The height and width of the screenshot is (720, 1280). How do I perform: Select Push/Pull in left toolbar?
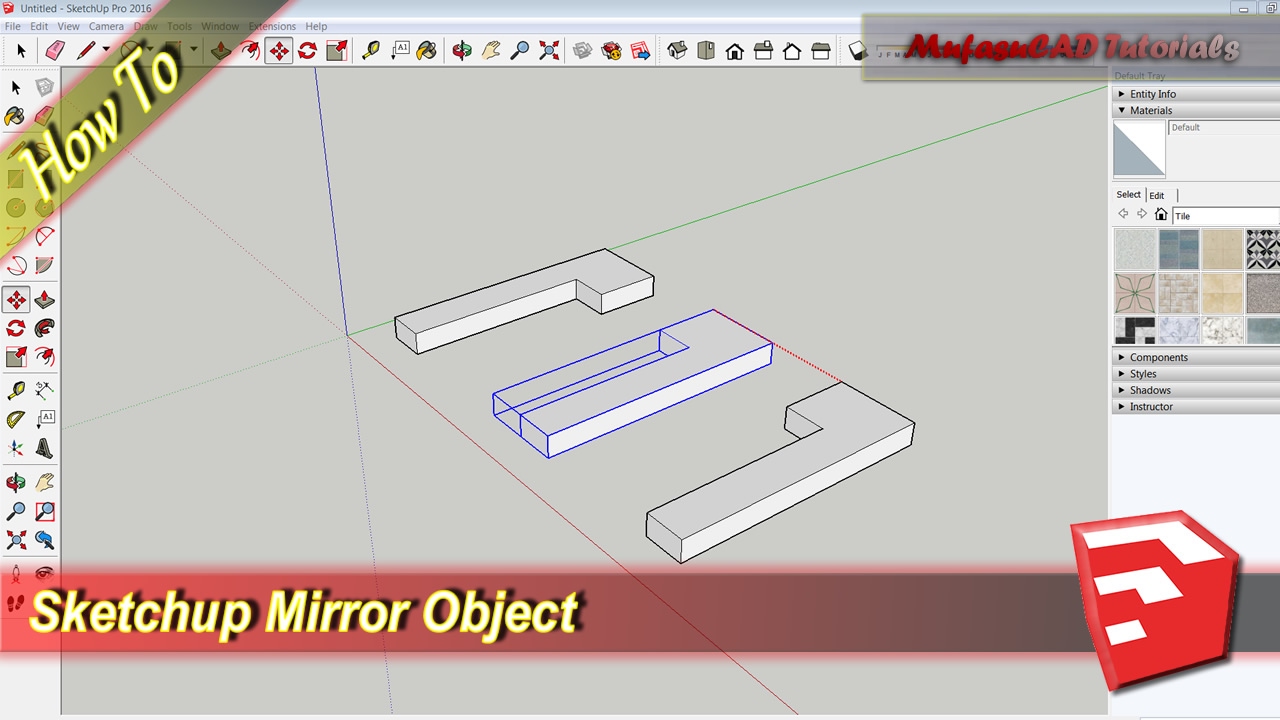[x=44, y=300]
